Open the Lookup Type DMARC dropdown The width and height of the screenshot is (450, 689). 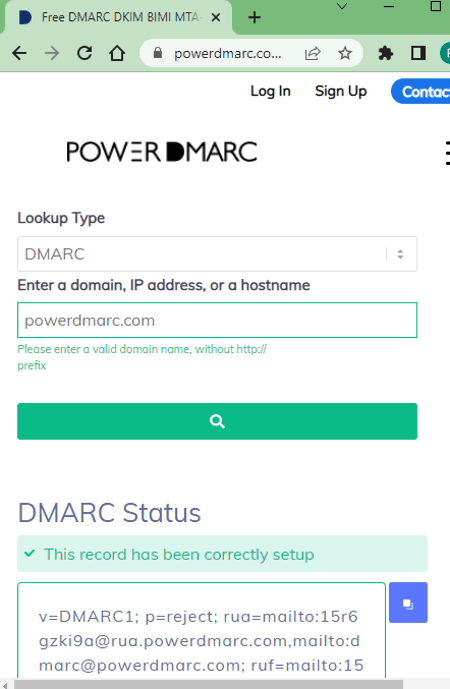217,254
